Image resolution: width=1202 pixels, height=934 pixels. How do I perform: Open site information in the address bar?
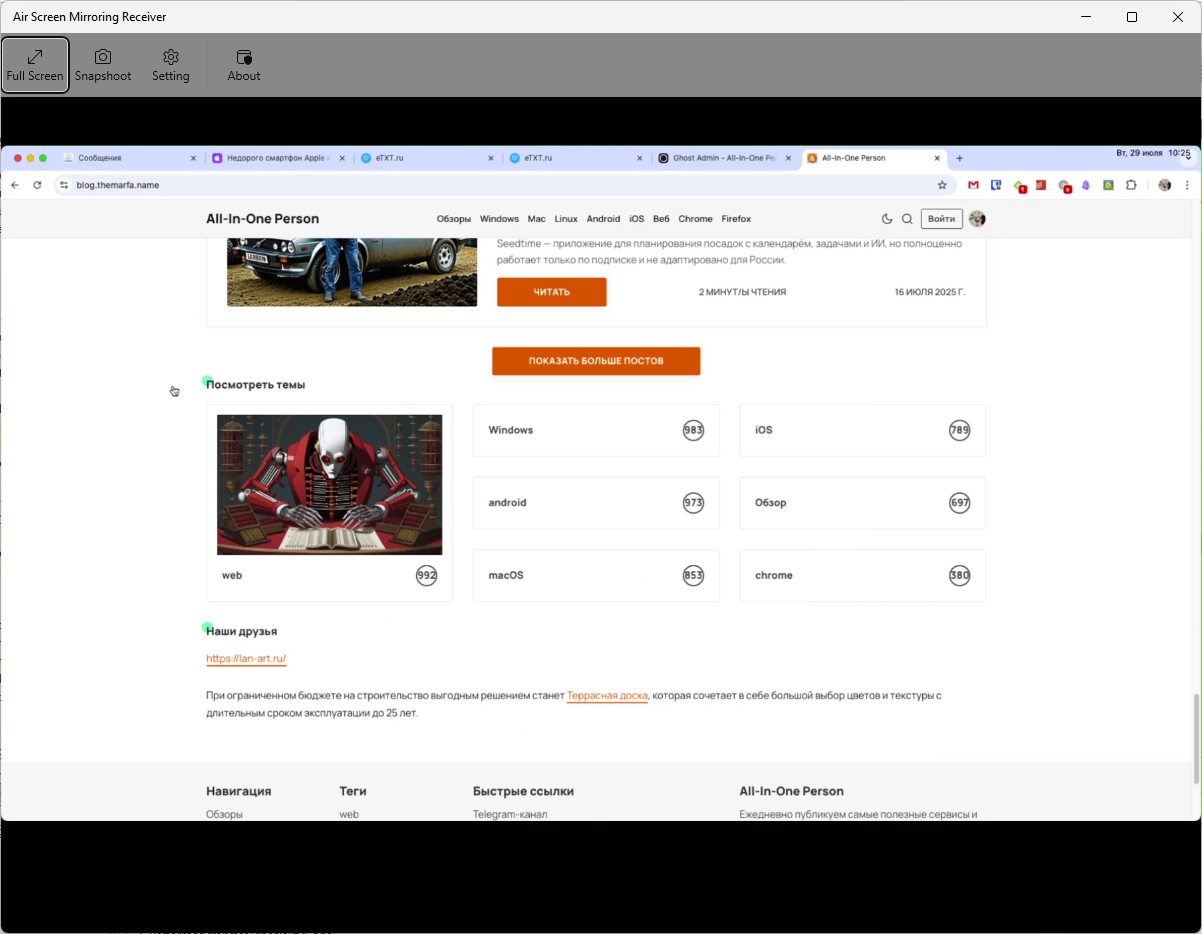coord(64,185)
